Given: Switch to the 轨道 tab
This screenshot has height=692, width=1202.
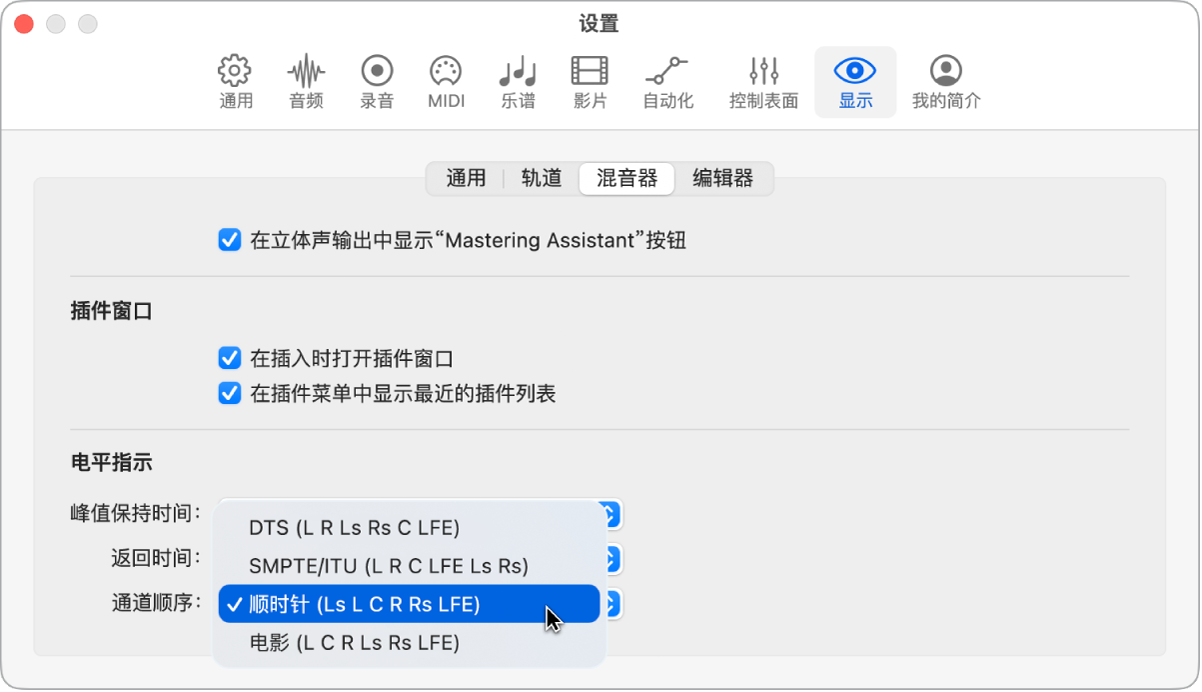Looking at the screenshot, I should click(540, 179).
